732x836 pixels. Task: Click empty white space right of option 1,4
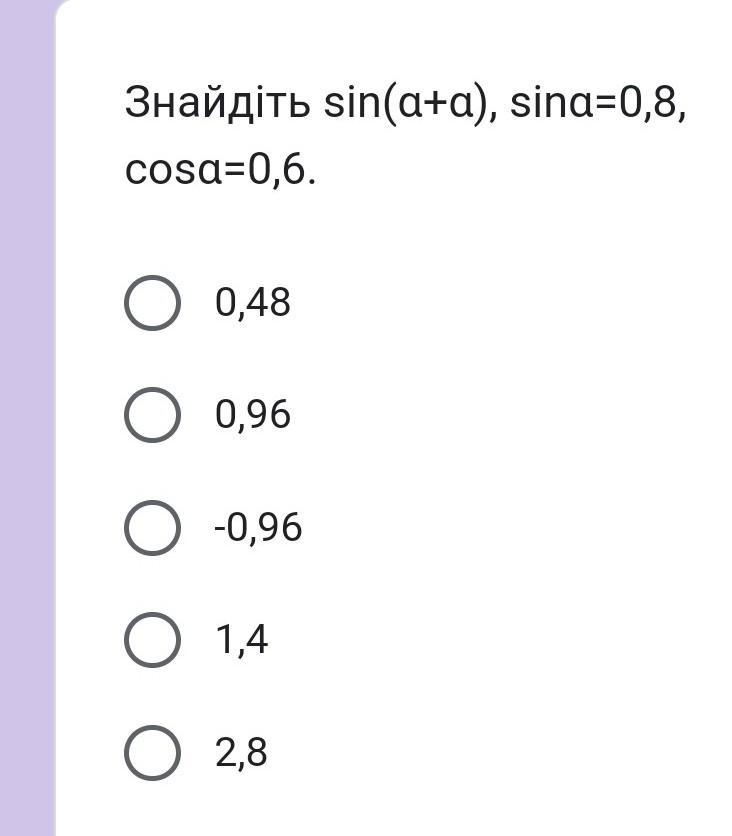[x=500, y=640]
